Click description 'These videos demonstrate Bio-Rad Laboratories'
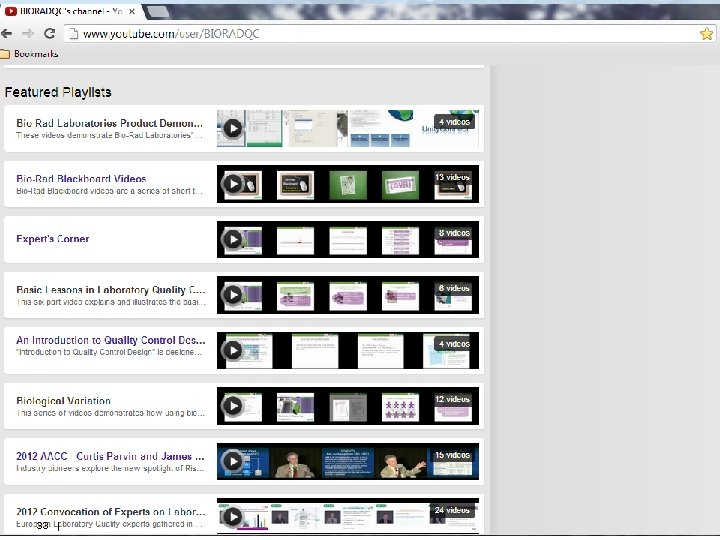 pyautogui.click(x=109, y=135)
